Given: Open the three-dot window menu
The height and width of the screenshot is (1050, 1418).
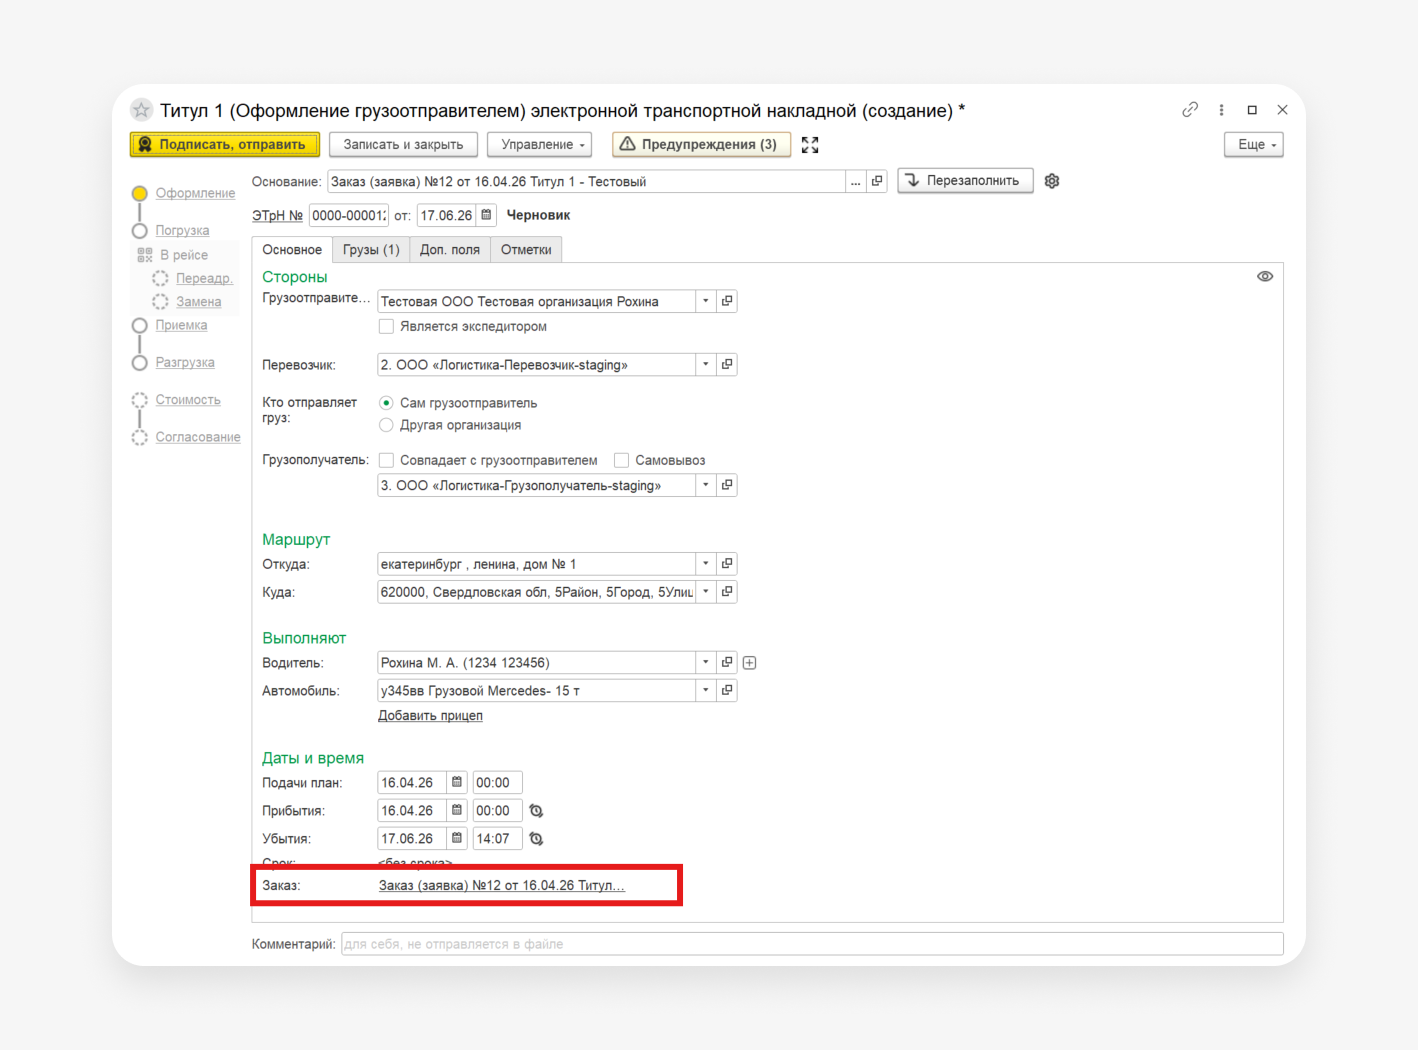Looking at the screenshot, I should click(x=1221, y=110).
